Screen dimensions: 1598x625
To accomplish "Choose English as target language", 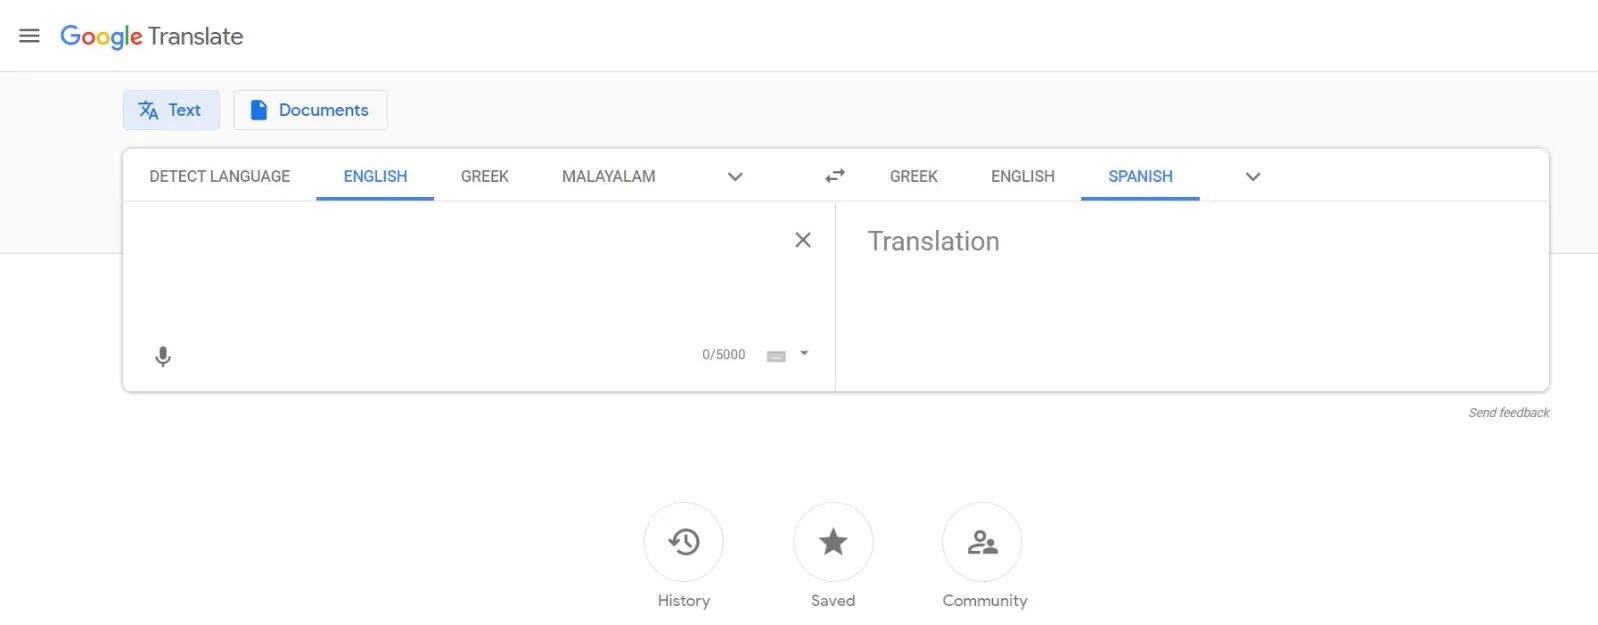I will [x=1023, y=176].
